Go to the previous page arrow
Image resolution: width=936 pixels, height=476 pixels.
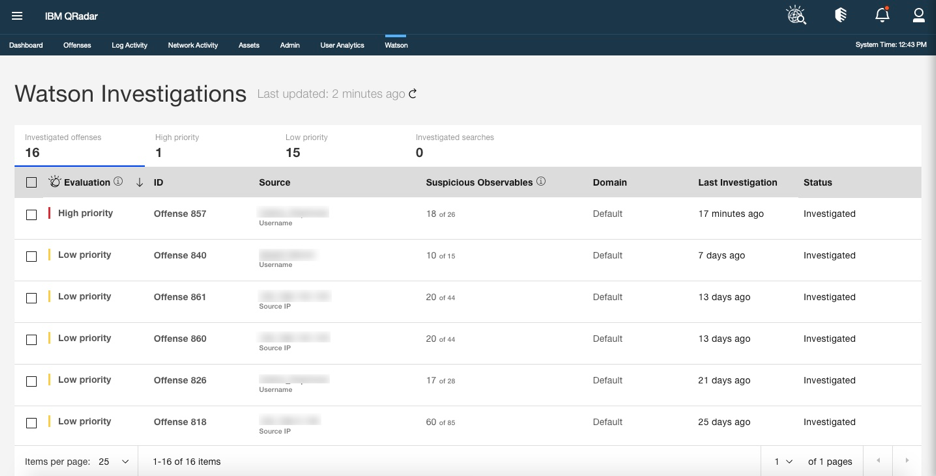click(x=878, y=461)
